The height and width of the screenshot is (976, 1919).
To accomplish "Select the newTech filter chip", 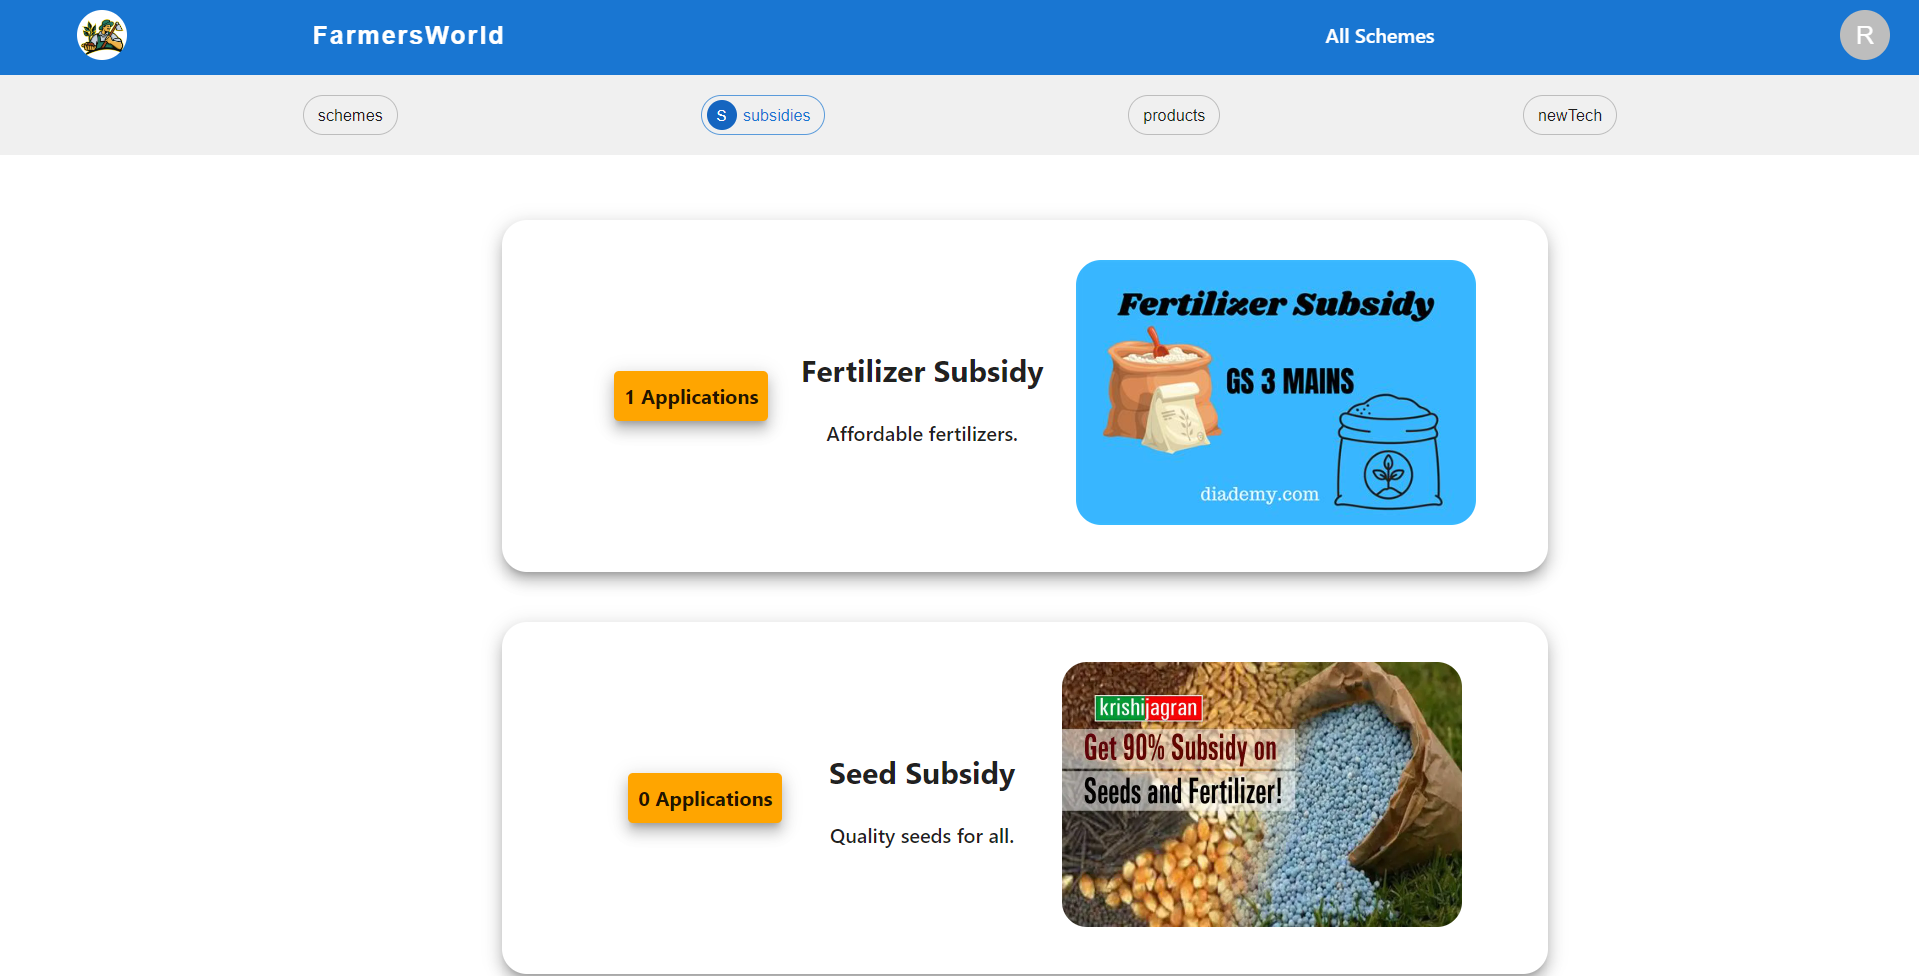I will coord(1569,115).
